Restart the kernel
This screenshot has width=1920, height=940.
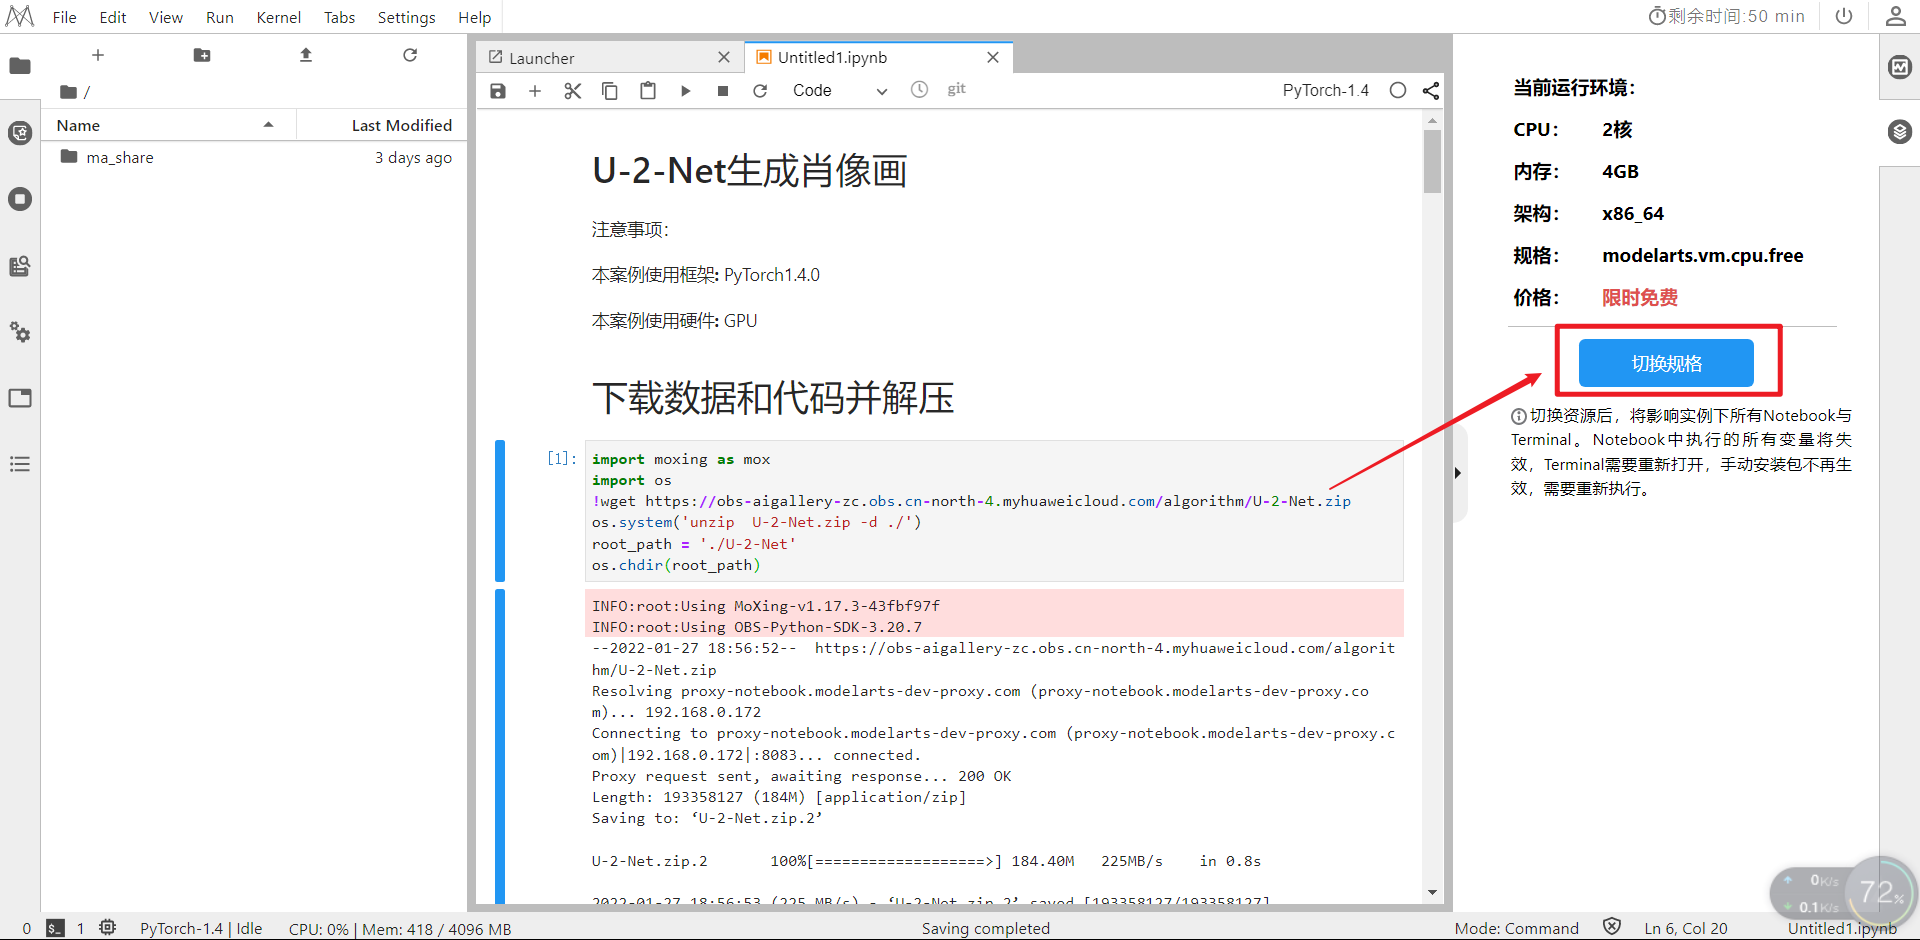[x=760, y=91]
